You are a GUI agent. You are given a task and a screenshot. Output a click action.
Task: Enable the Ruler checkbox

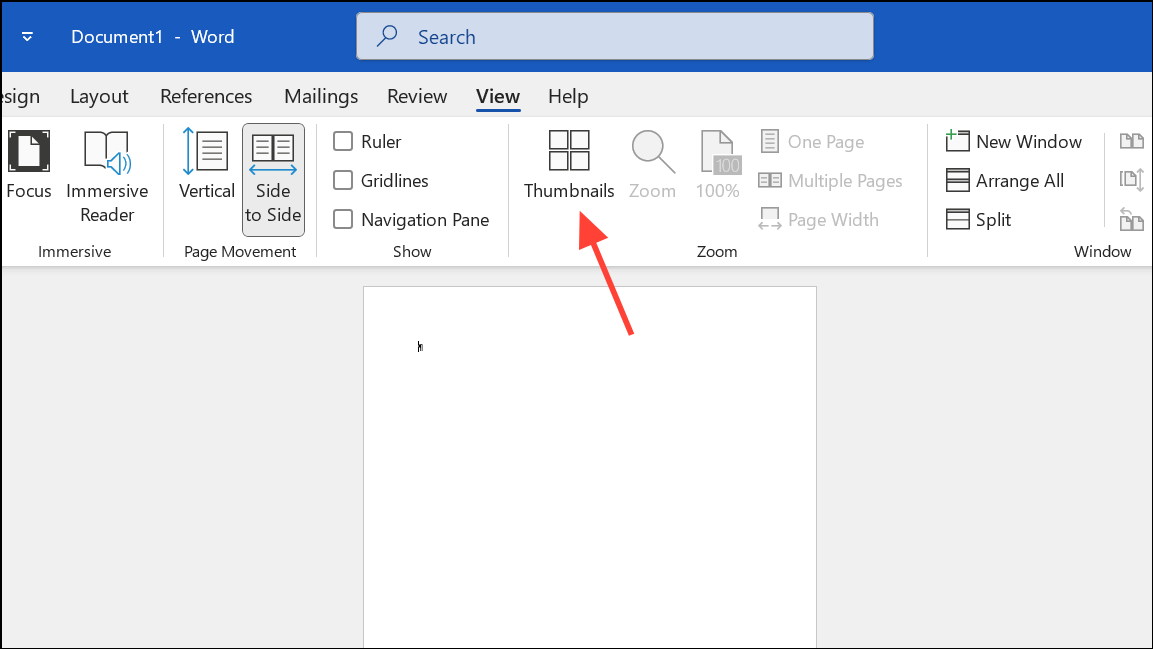344,141
